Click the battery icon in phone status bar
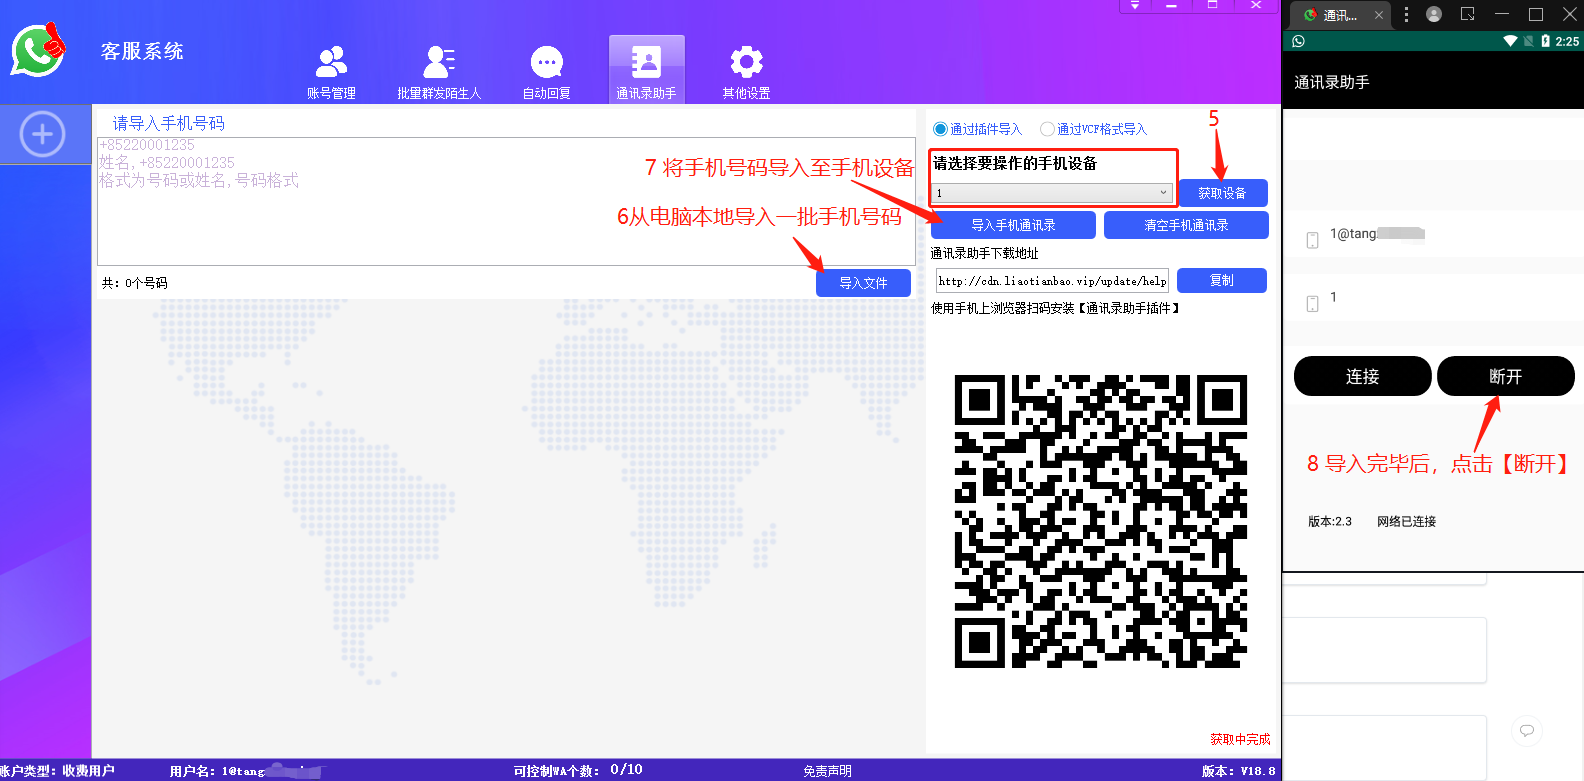 click(1546, 41)
